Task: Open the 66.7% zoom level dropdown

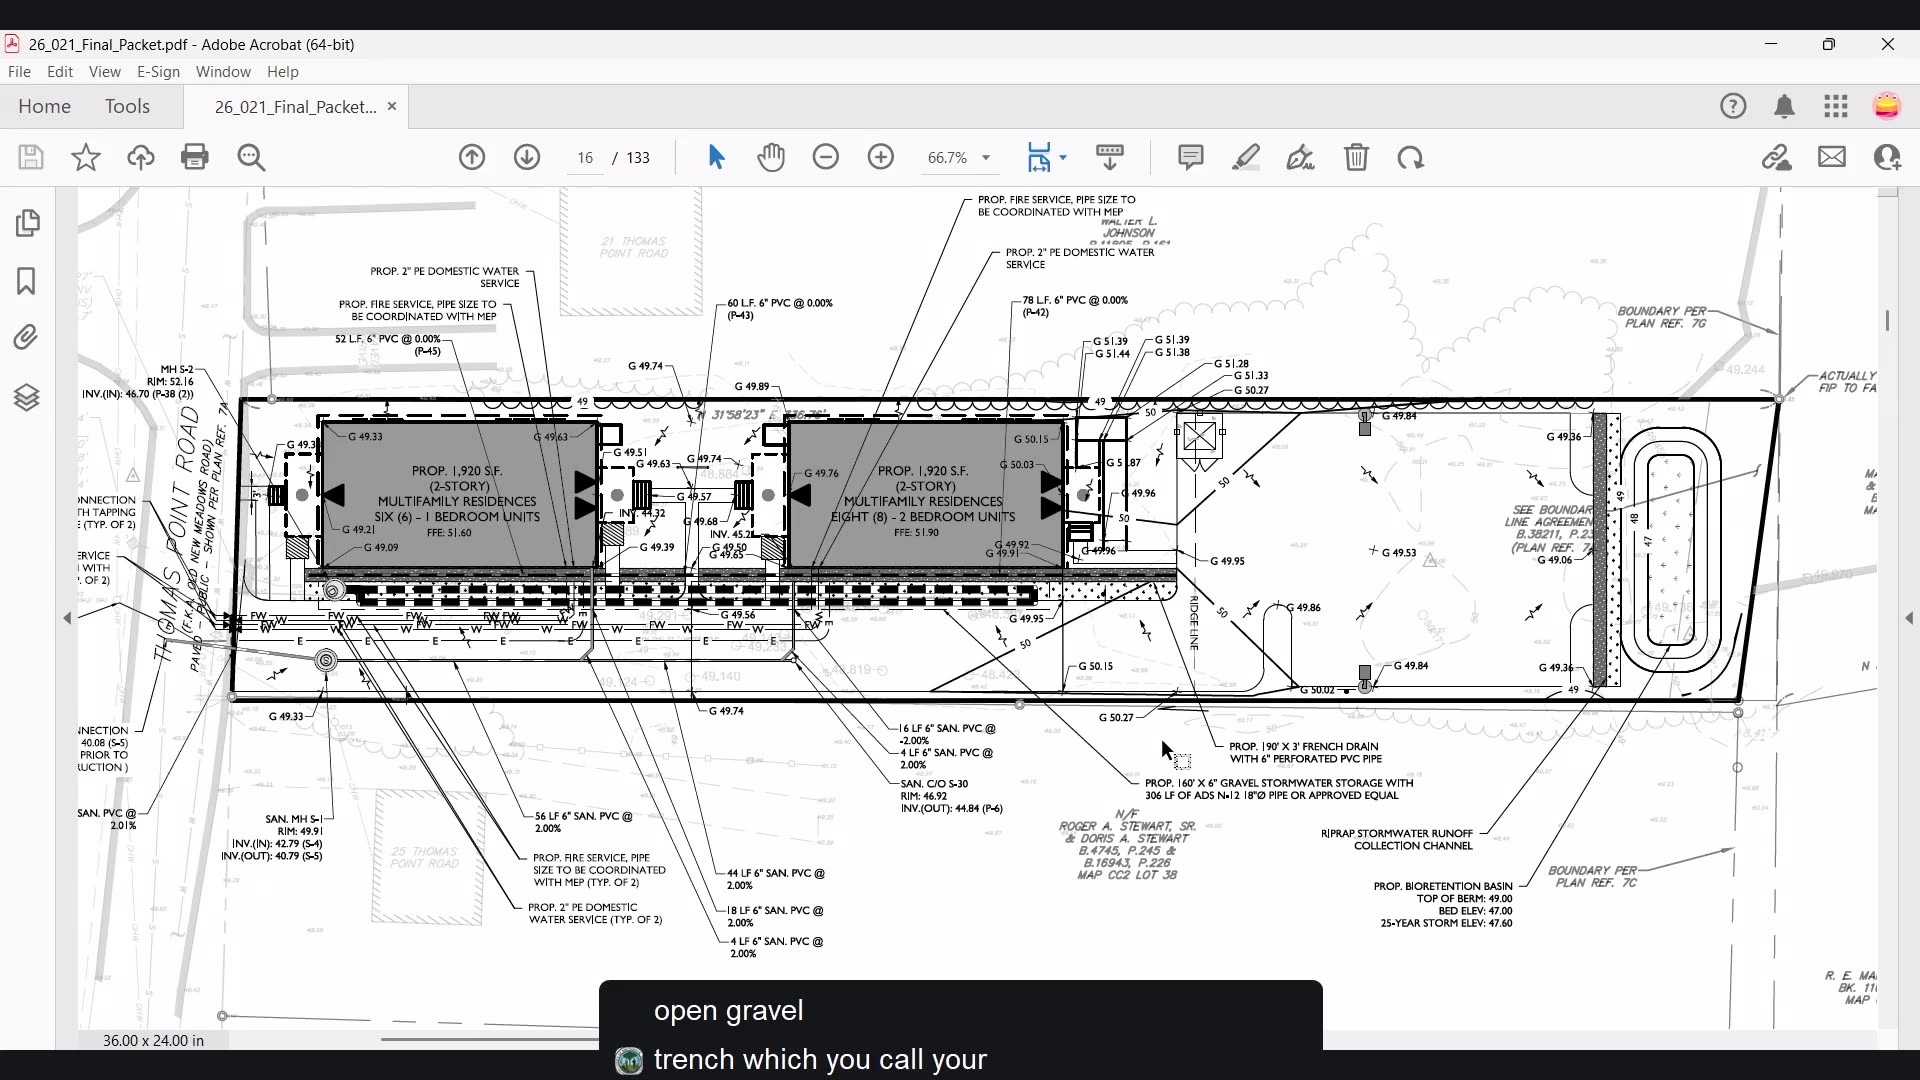Action: (x=959, y=158)
